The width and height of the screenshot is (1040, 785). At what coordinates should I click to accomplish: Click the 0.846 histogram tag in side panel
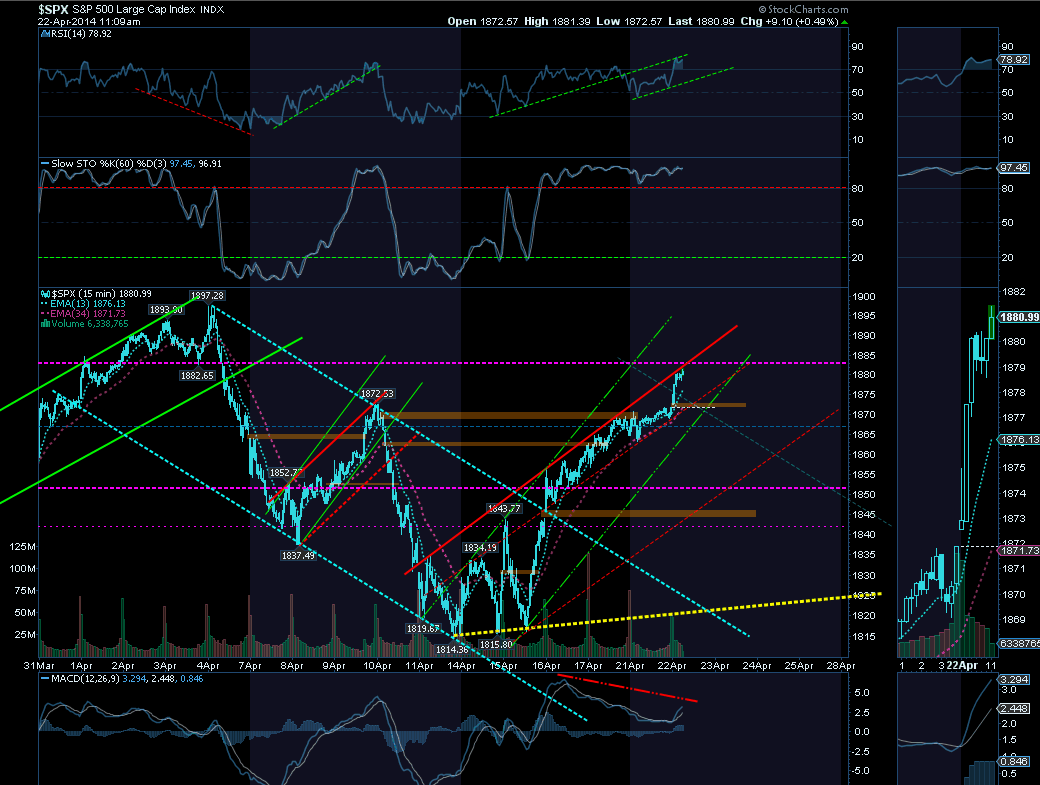[1014, 761]
